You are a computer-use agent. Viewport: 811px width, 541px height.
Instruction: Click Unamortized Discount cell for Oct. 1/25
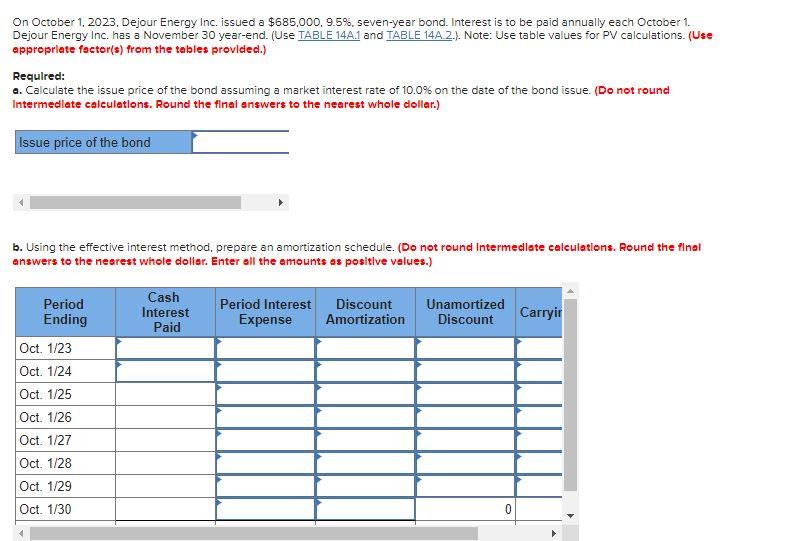click(465, 394)
